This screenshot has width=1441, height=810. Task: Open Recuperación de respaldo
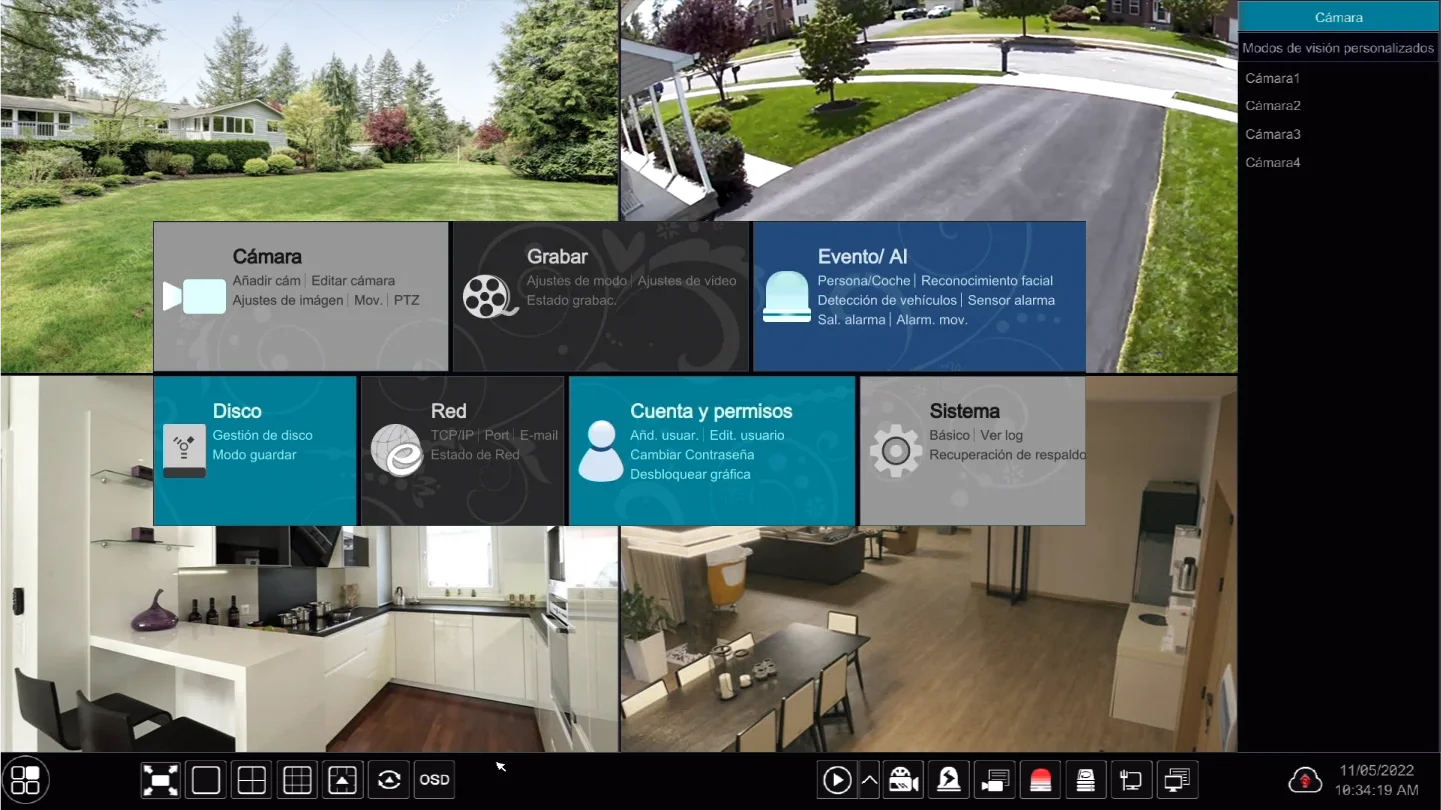1007,455
